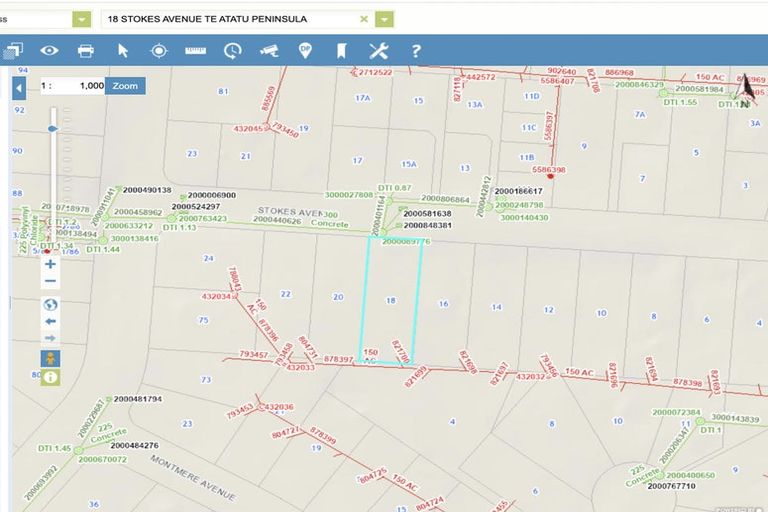
Task: Toggle layer visibility eye icon
Action: point(49,50)
